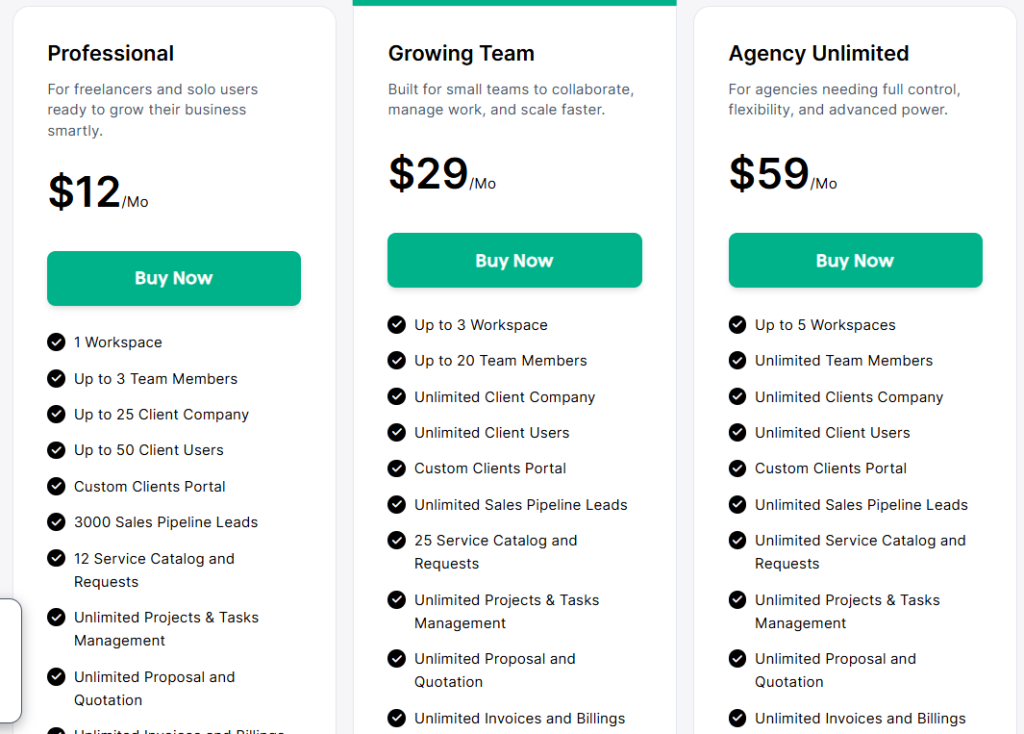Viewport: 1024px width, 734px height.
Task: Click the white floating widget at left edge
Action: (10, 660)
